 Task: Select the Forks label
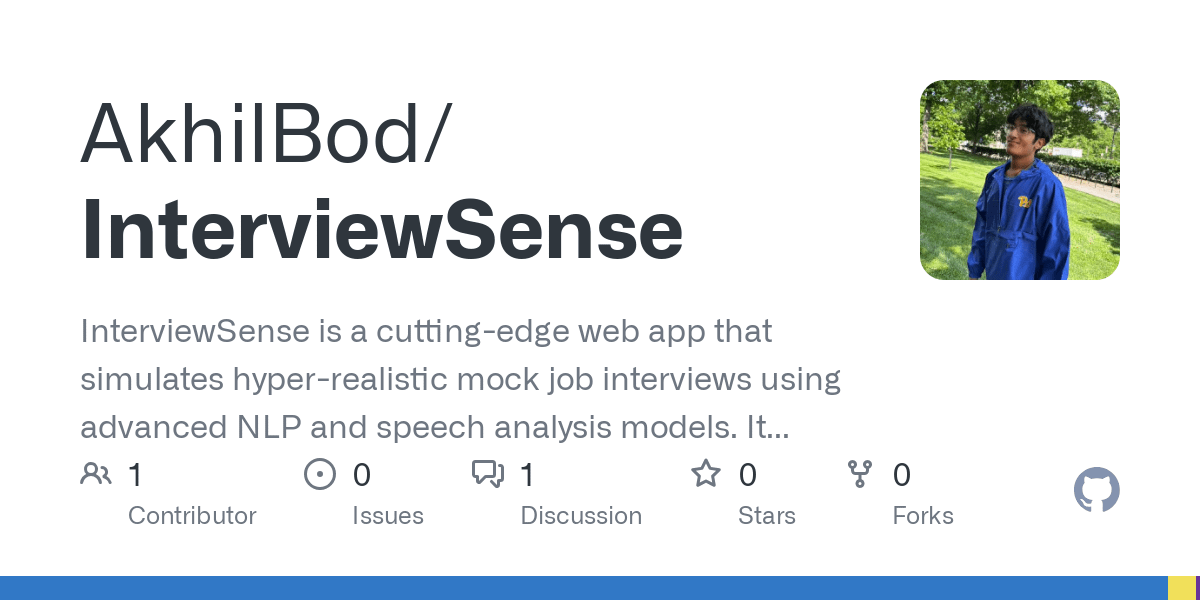923,516
